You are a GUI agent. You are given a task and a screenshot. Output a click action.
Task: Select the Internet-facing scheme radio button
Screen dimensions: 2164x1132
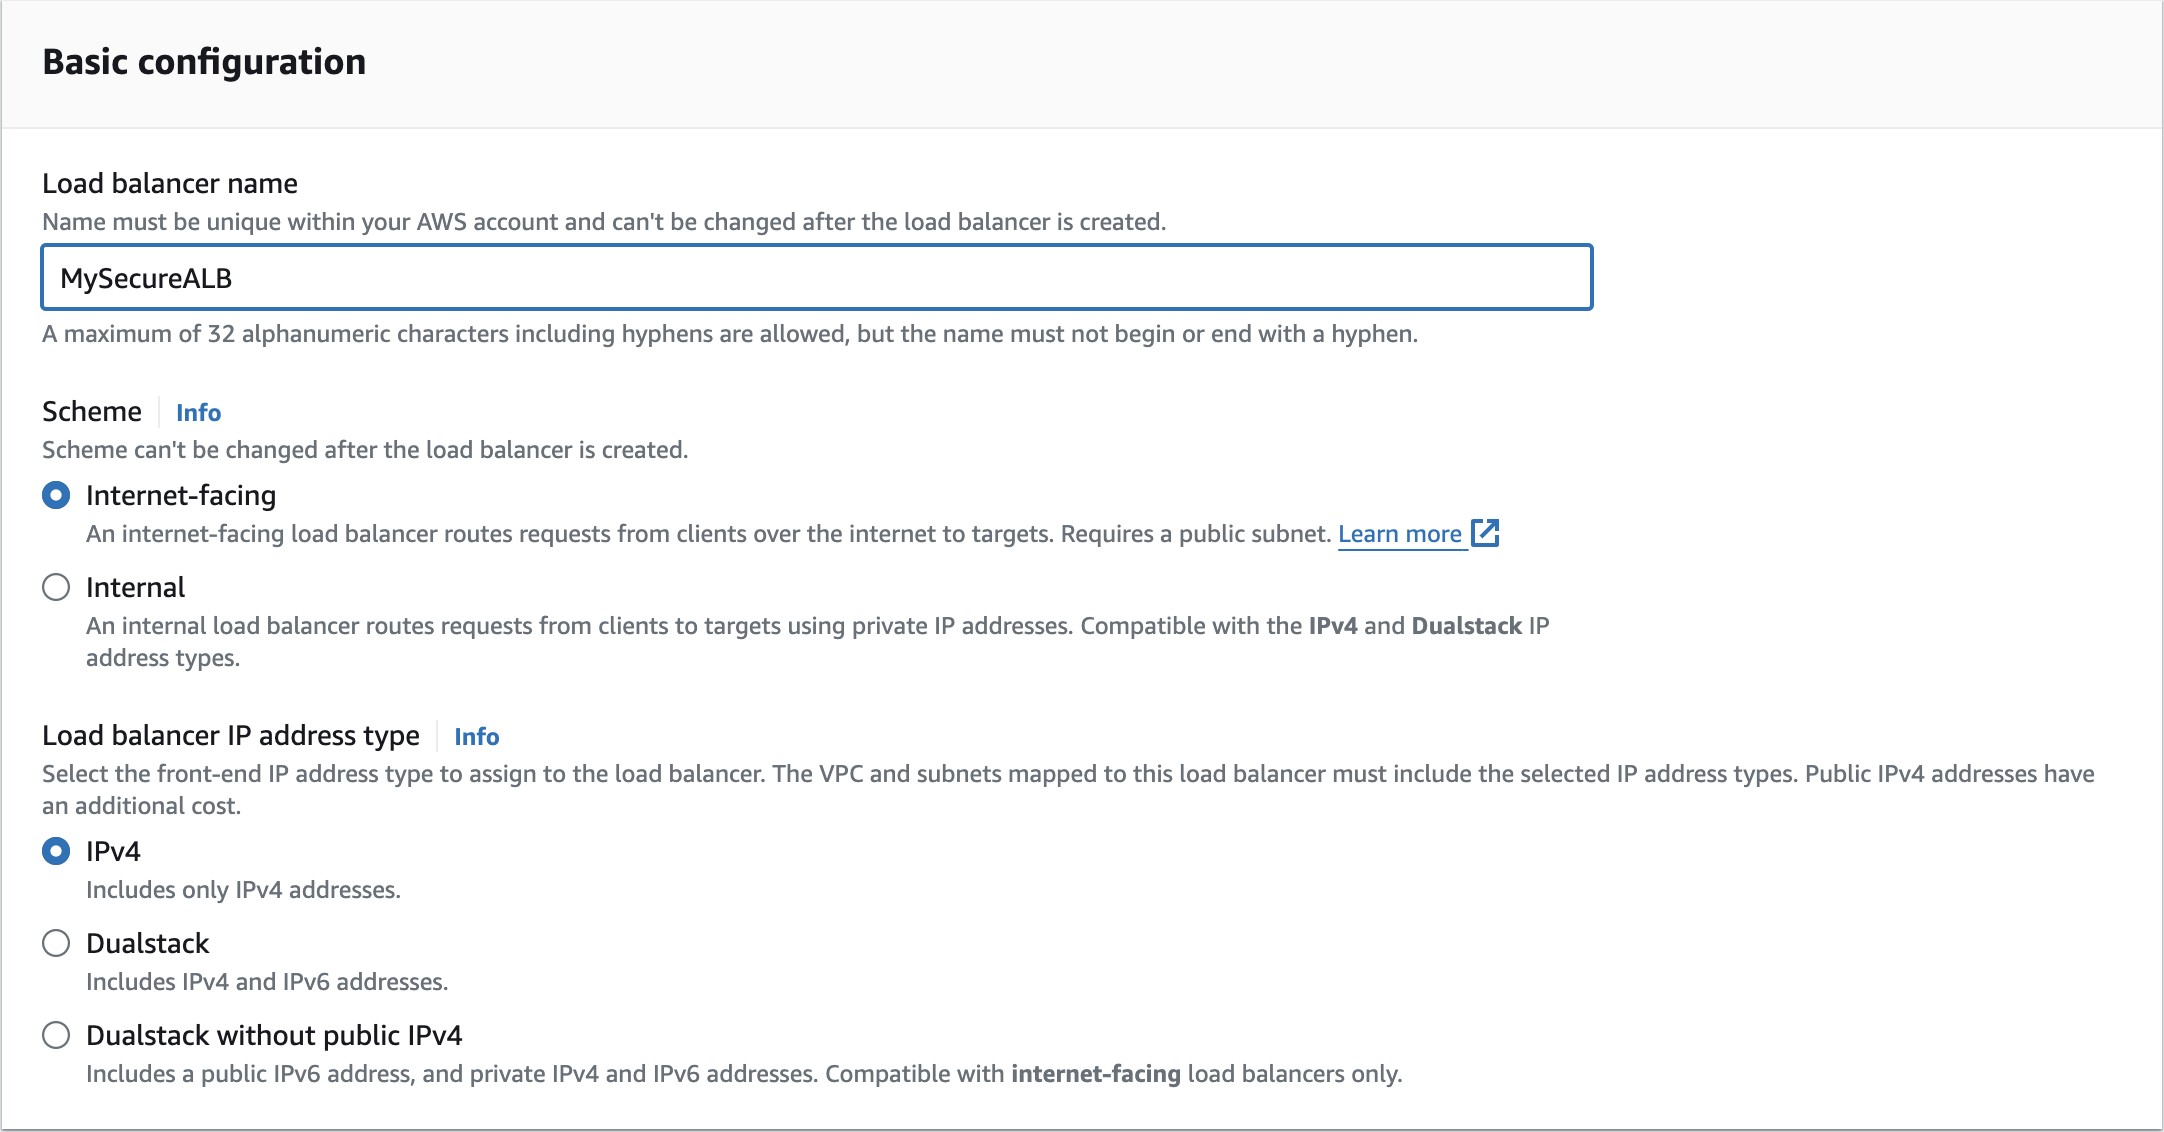point(56,495)
